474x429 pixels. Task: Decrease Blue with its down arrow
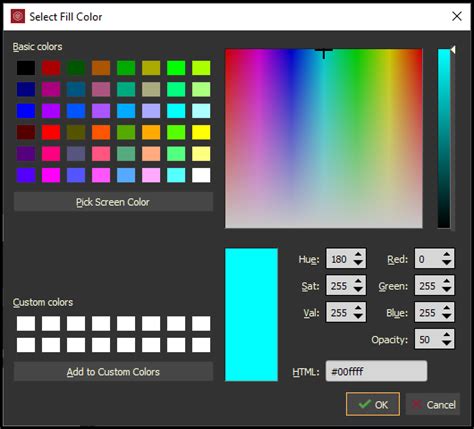[x=447, y=316]
